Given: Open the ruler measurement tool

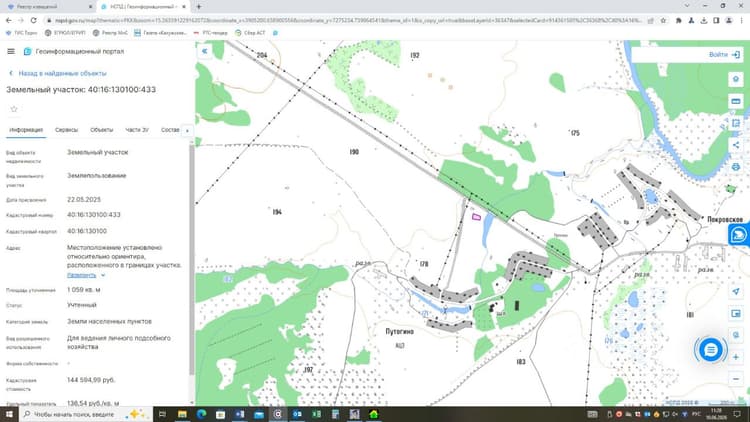Looking at the screenshot, I should pyautogui.click(x=736, y=101).
